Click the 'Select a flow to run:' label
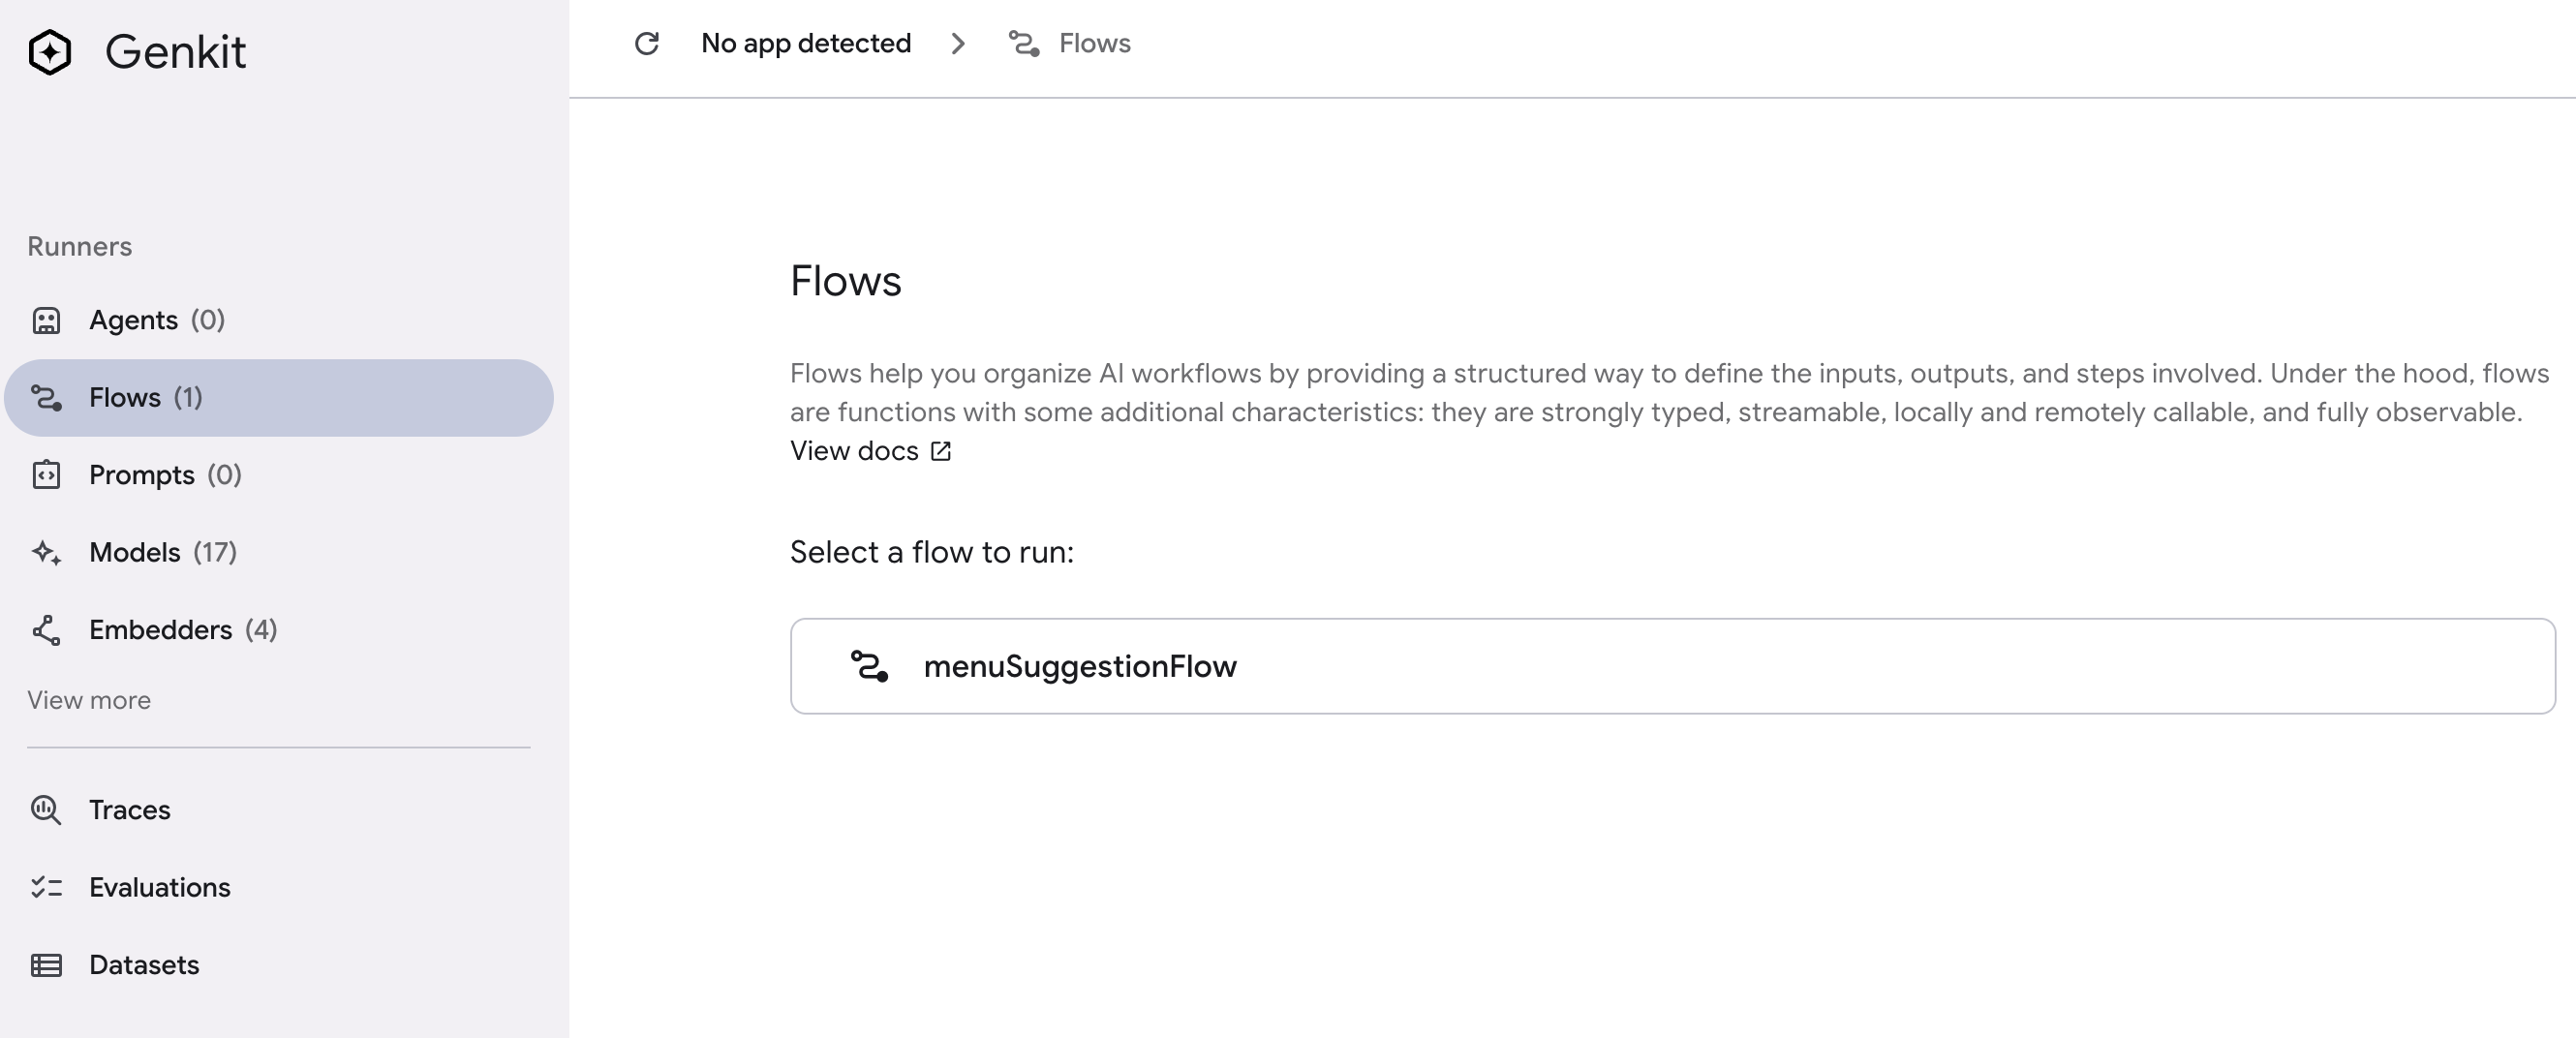 932,552
